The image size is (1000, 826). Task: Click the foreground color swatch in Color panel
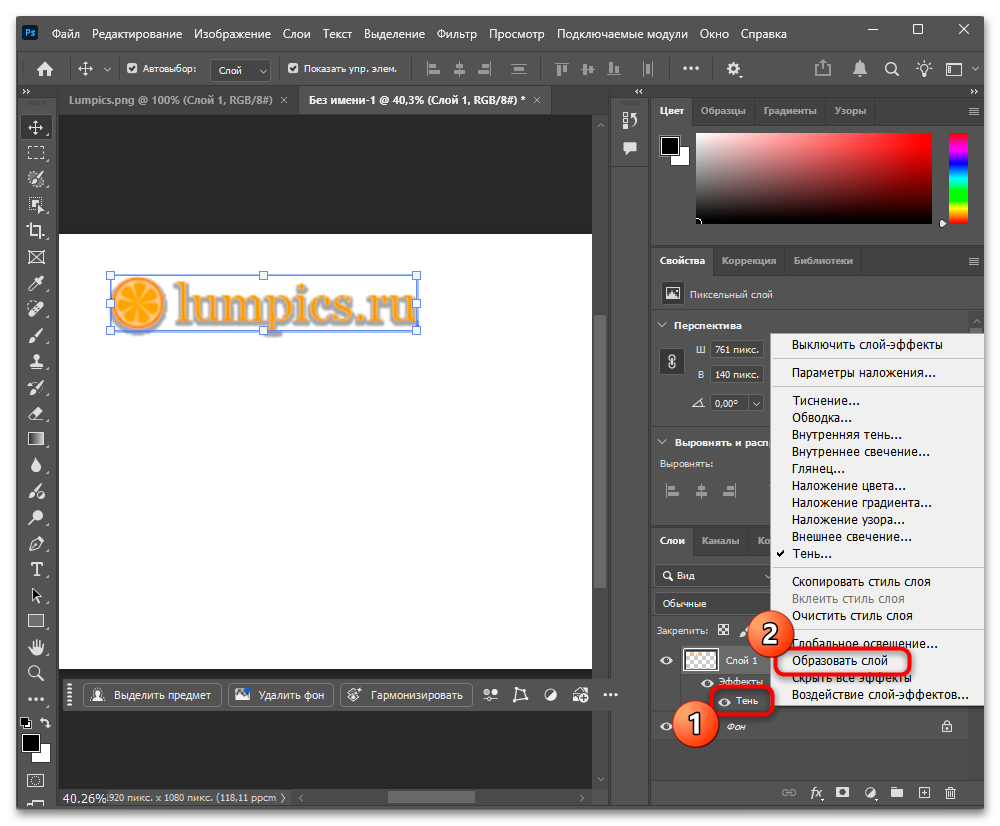tap(670, 146)
